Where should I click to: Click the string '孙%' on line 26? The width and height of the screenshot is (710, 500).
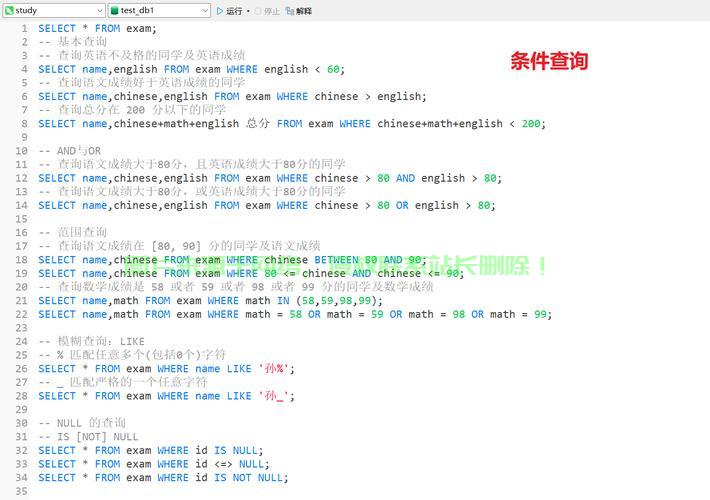pos(273,369)
